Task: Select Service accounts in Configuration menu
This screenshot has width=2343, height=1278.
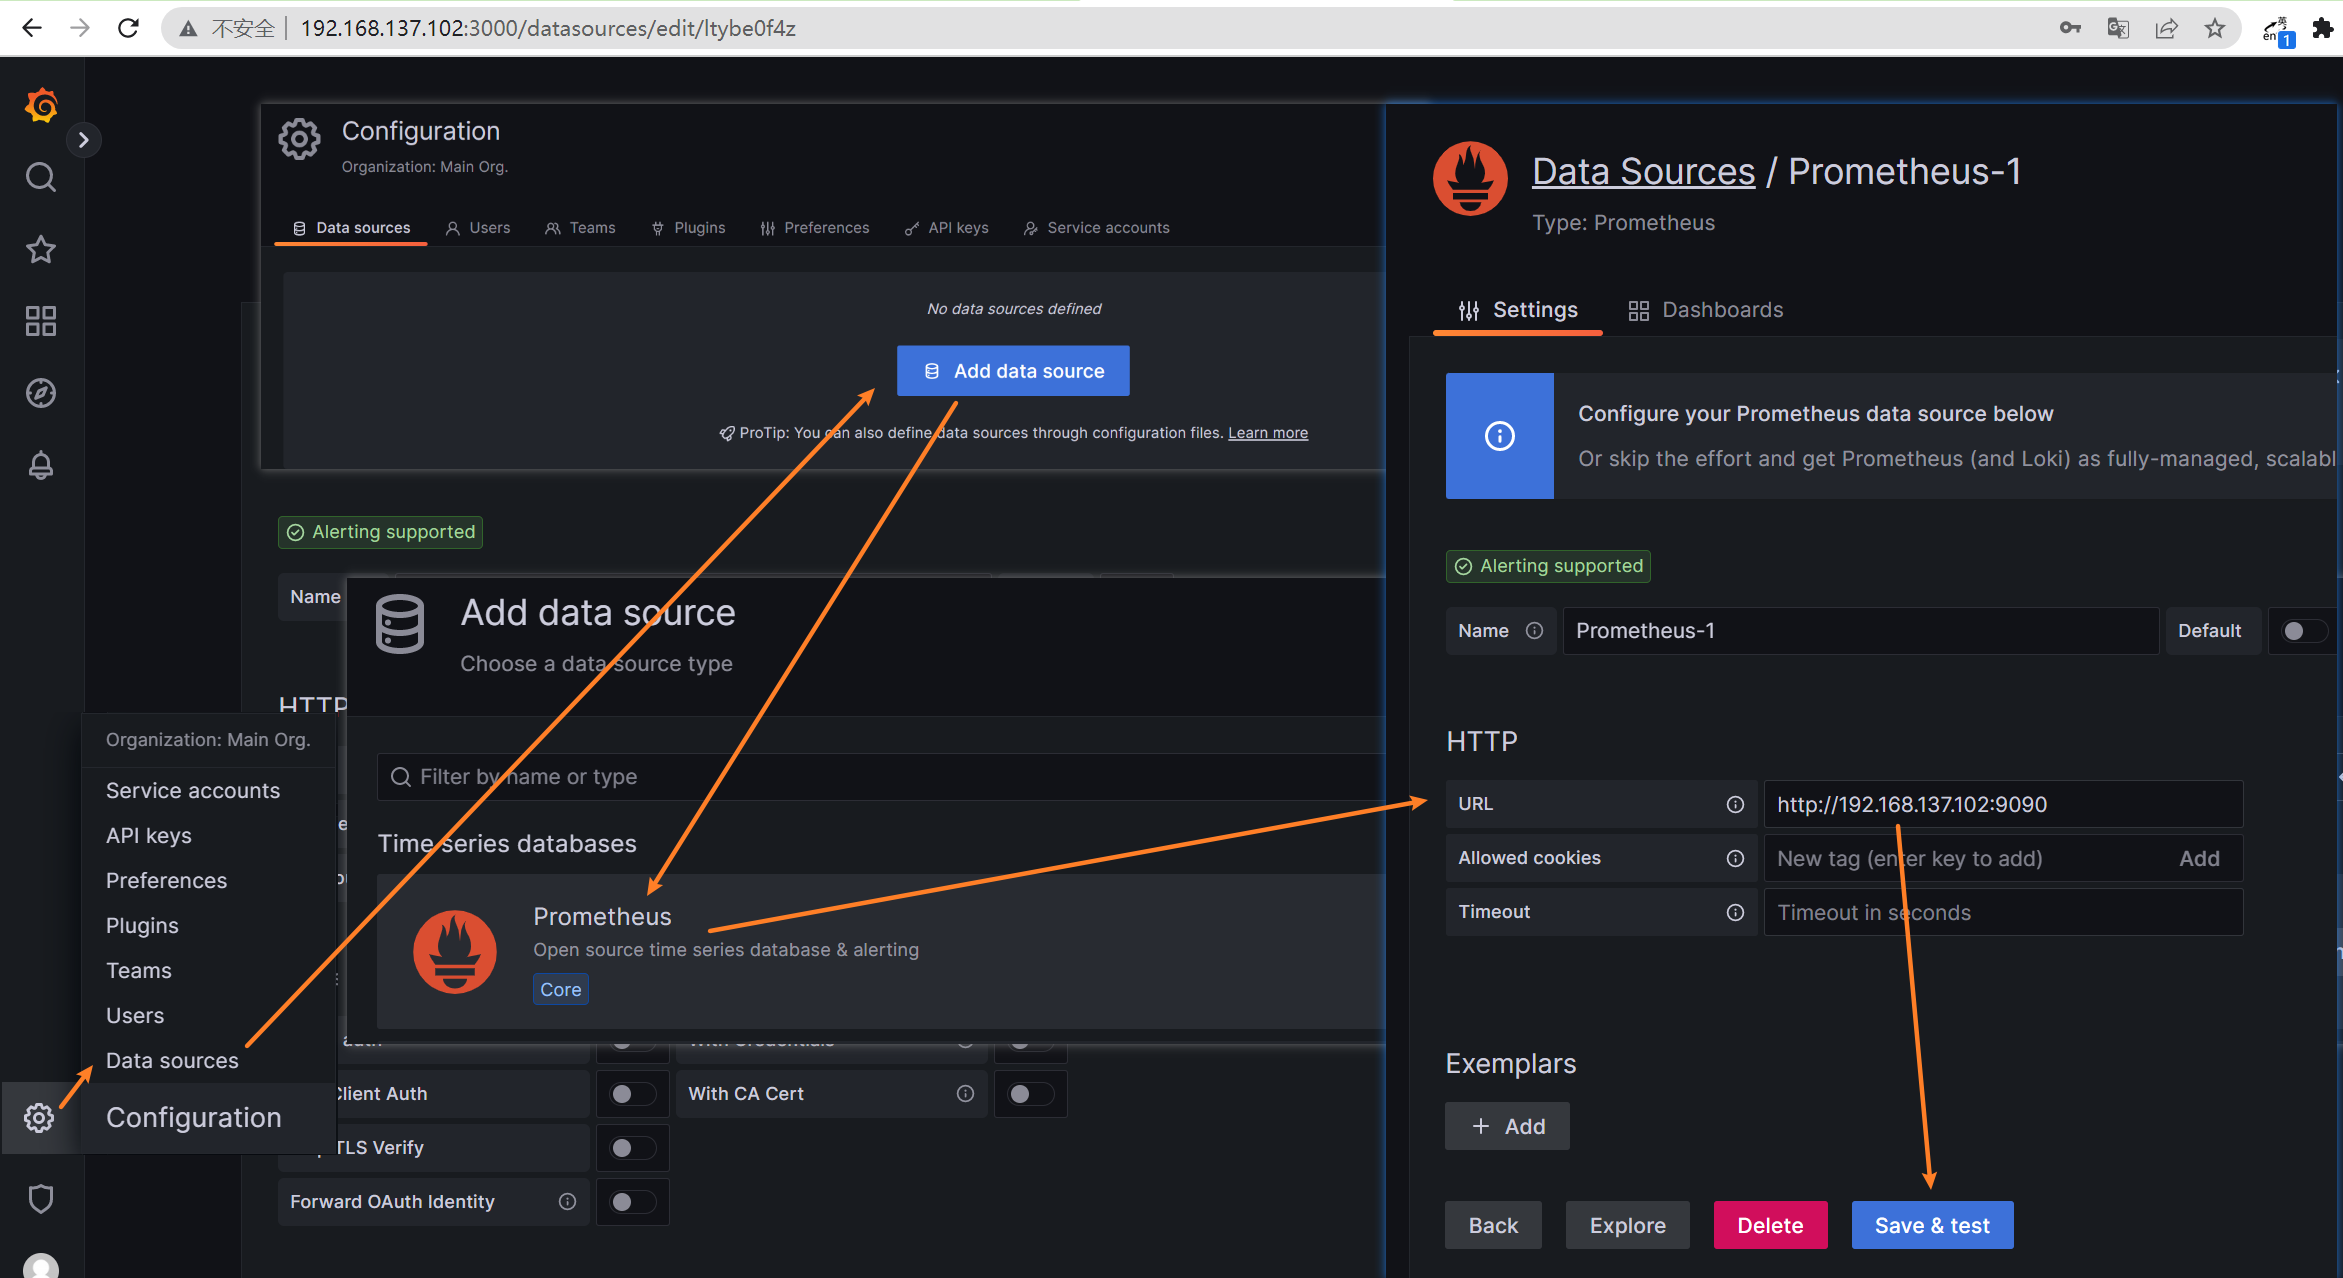Action: (193, 791)
